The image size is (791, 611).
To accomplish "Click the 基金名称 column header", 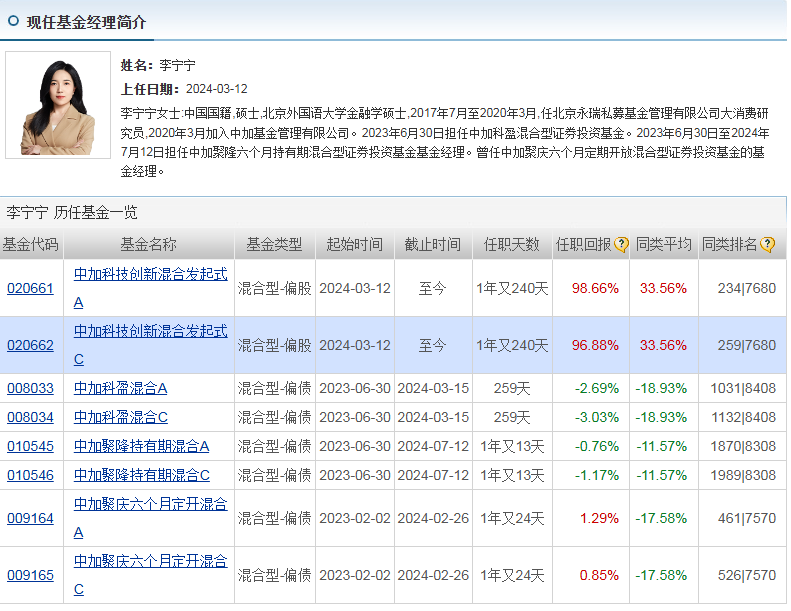I will (148, 245).
